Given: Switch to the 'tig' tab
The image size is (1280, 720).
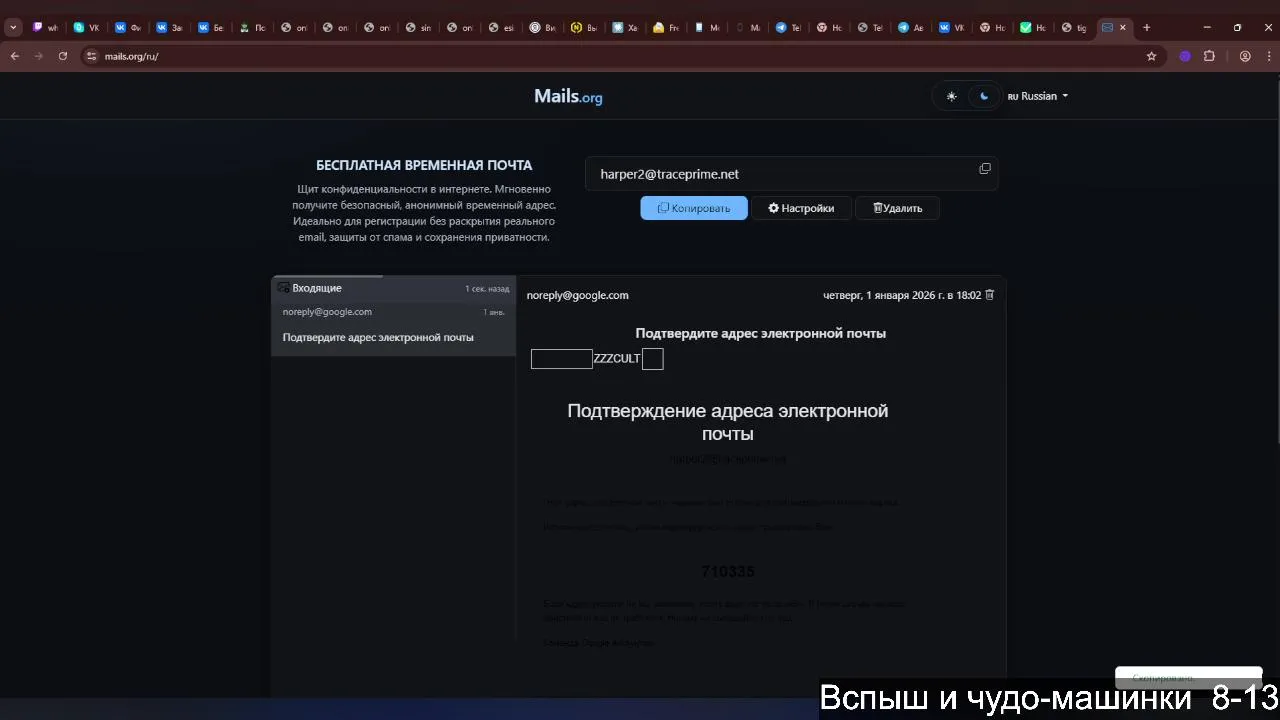Looking at the screenshot, I should pos(1074,27).
